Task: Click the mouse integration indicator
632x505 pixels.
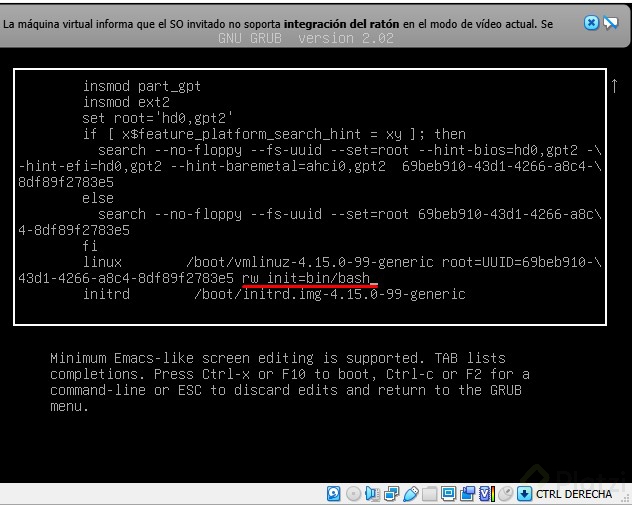Action: point(506,494)
